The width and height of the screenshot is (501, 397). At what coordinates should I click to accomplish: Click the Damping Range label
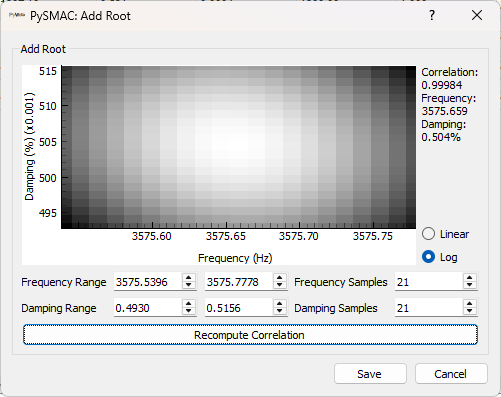click(59, 308)
